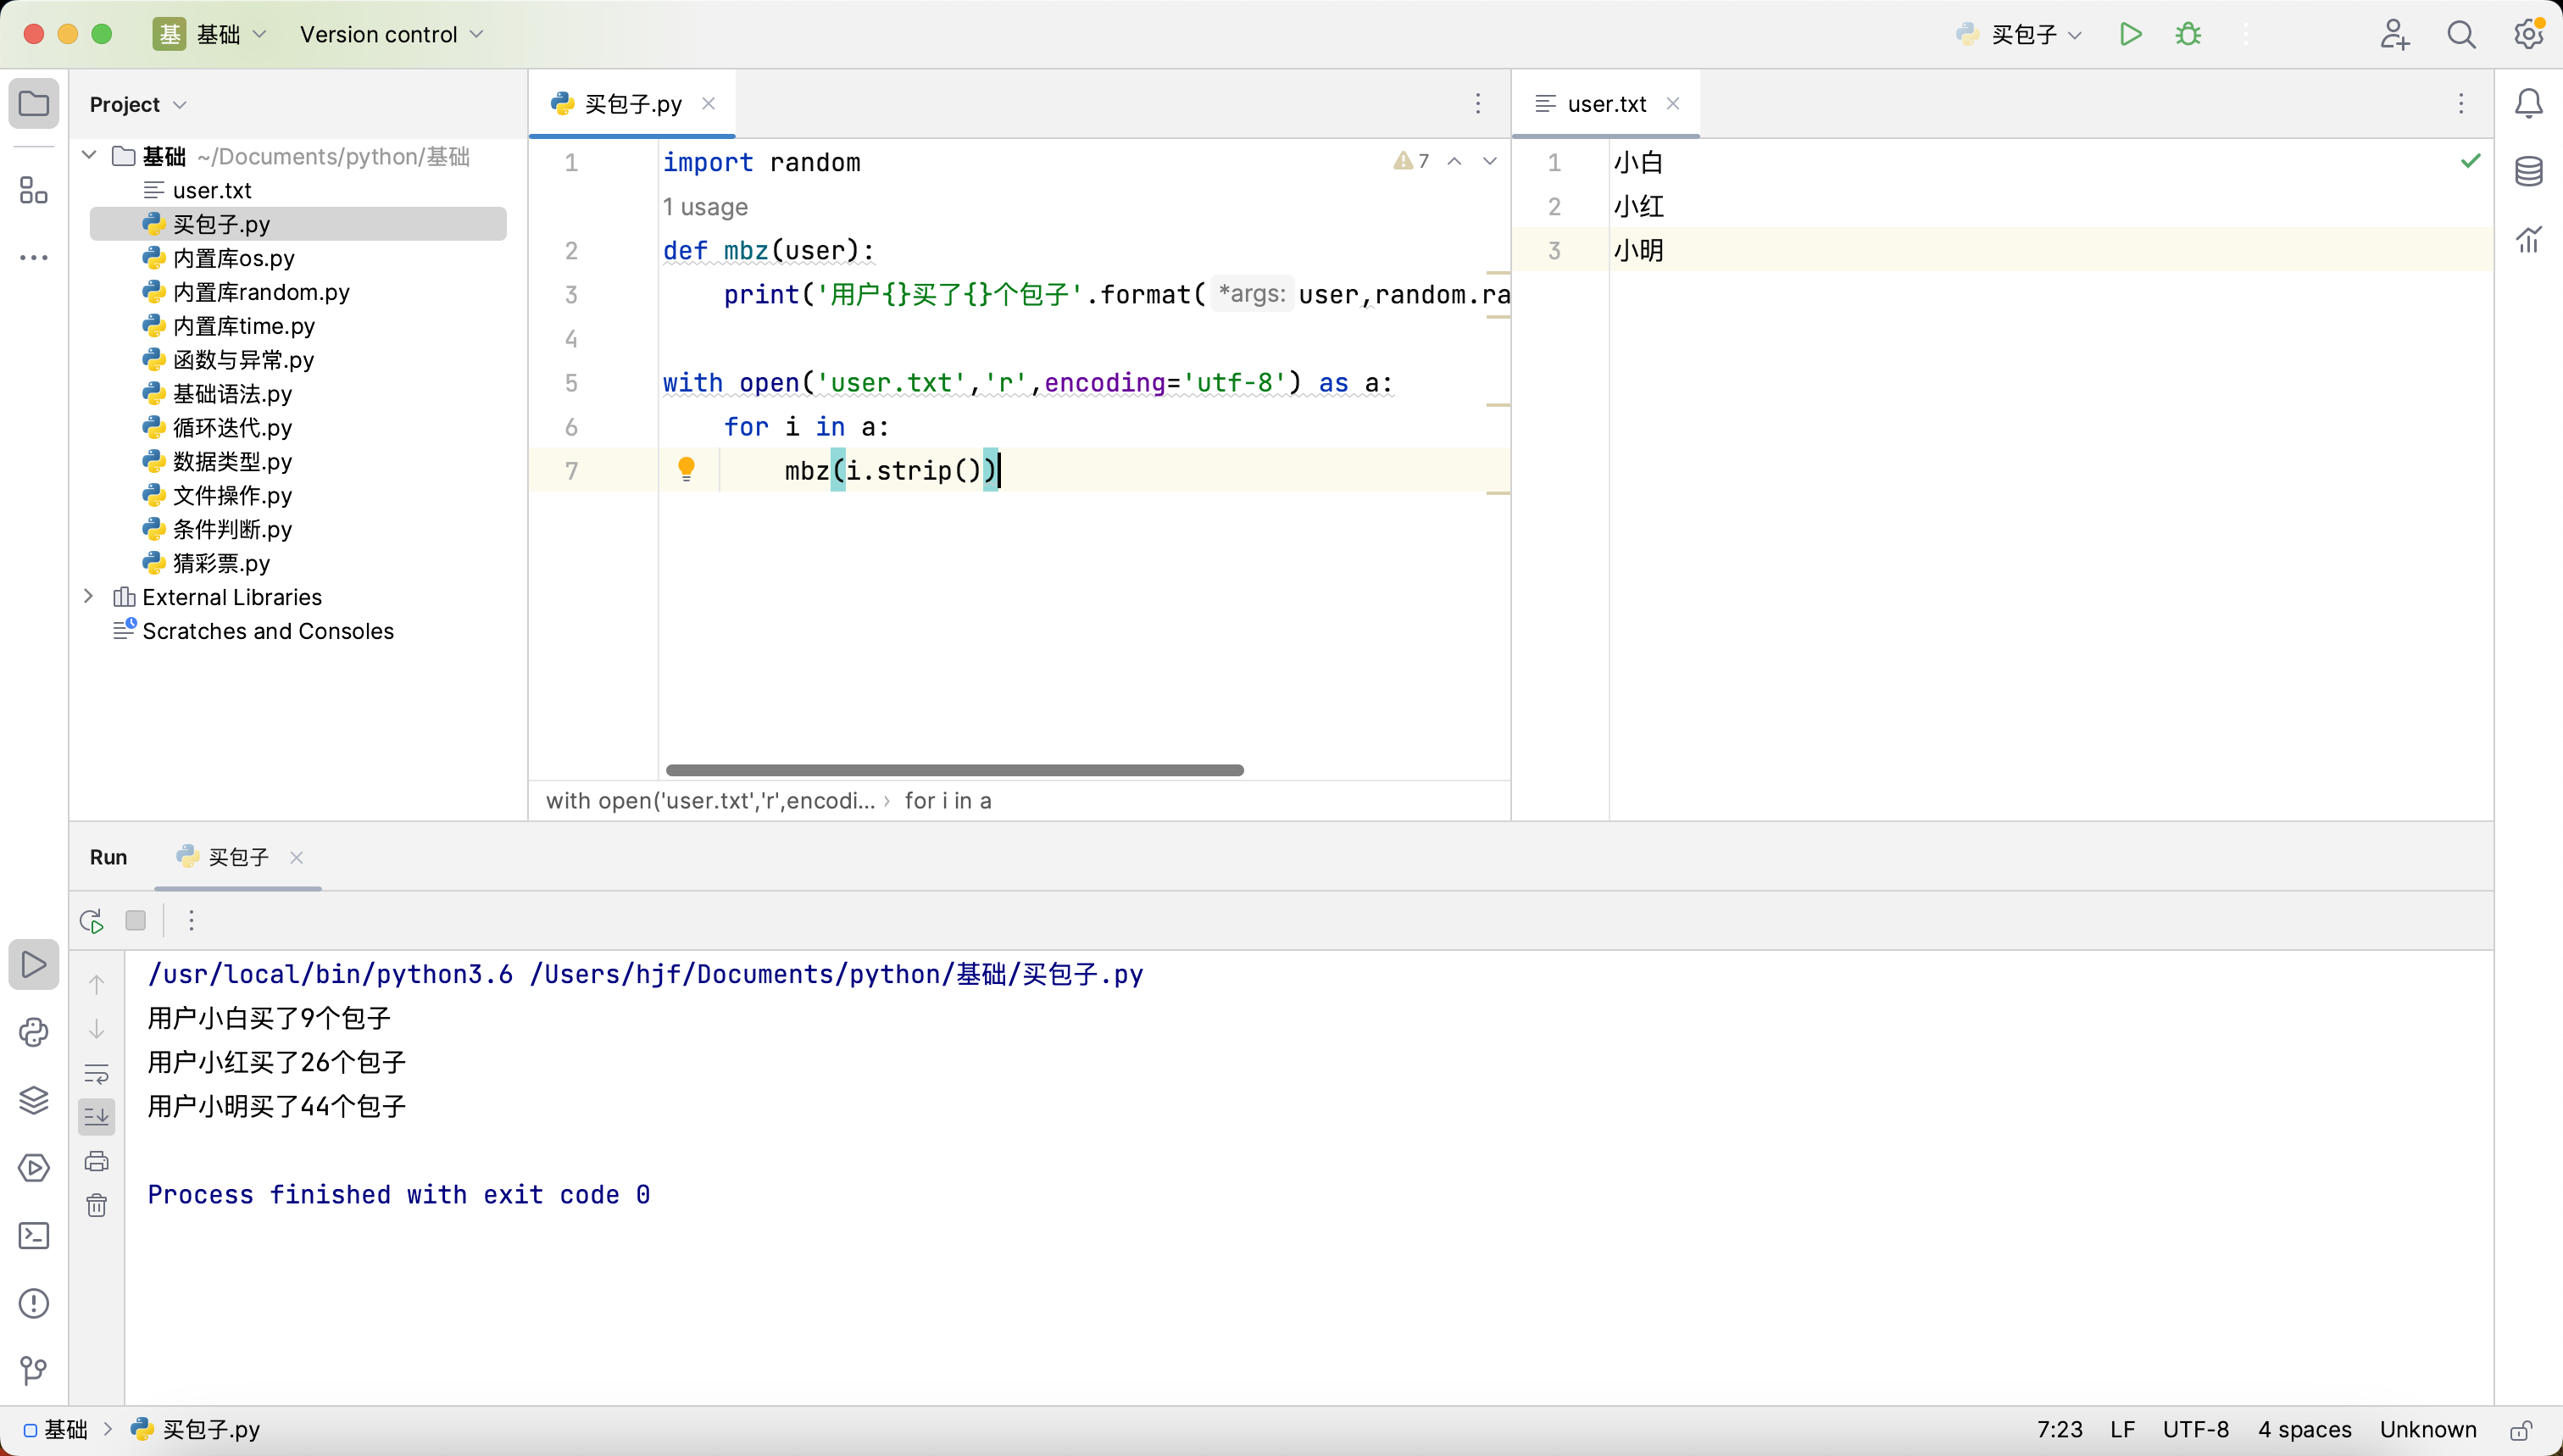The width and height of the screenshot is (2563, 1456).
Task: Open the Python Packages layers icon
Action: click(34, 1100)
